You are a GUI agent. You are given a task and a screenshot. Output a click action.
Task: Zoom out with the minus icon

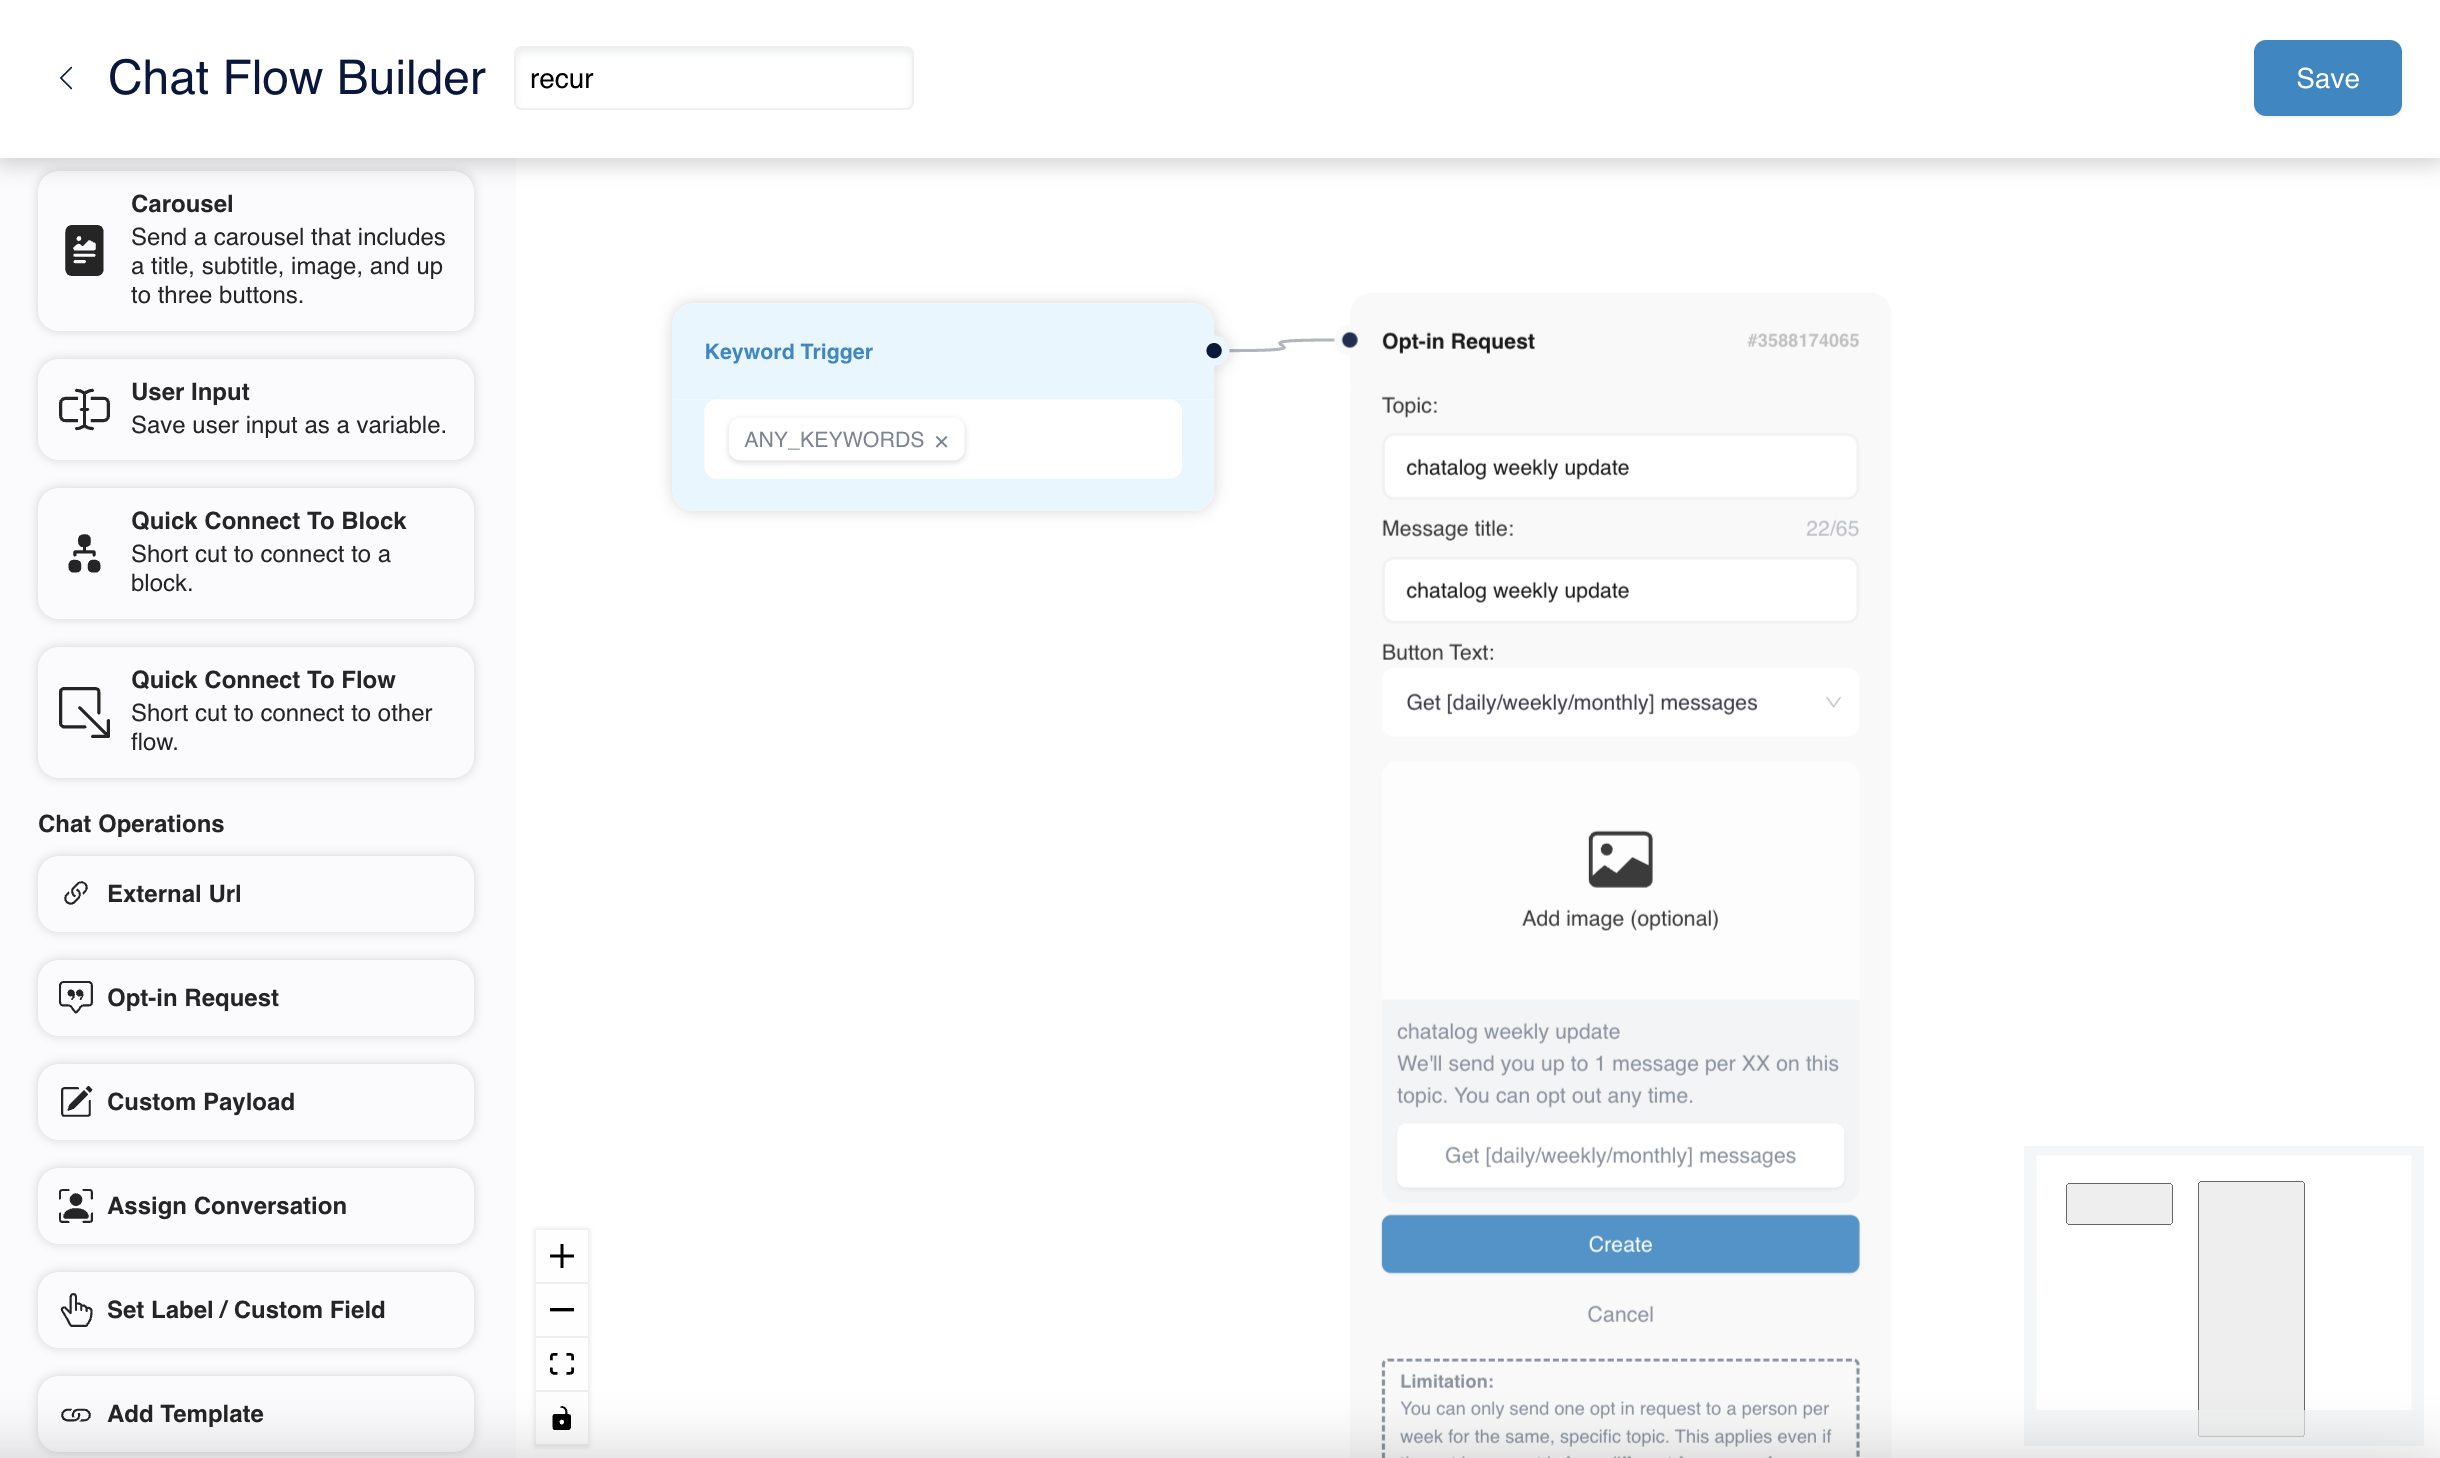(x=562, y=1310)
